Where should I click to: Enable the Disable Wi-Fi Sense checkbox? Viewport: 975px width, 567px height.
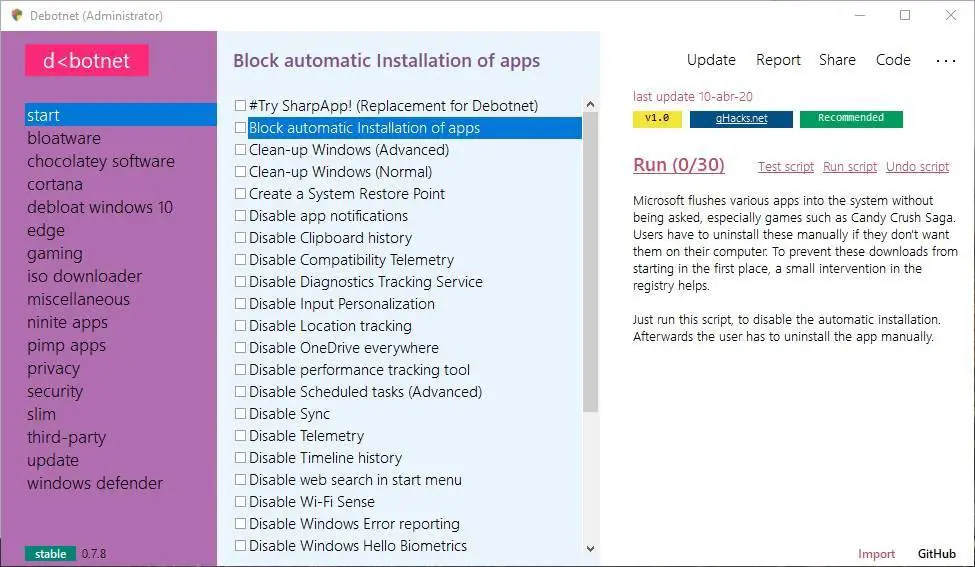240,502
